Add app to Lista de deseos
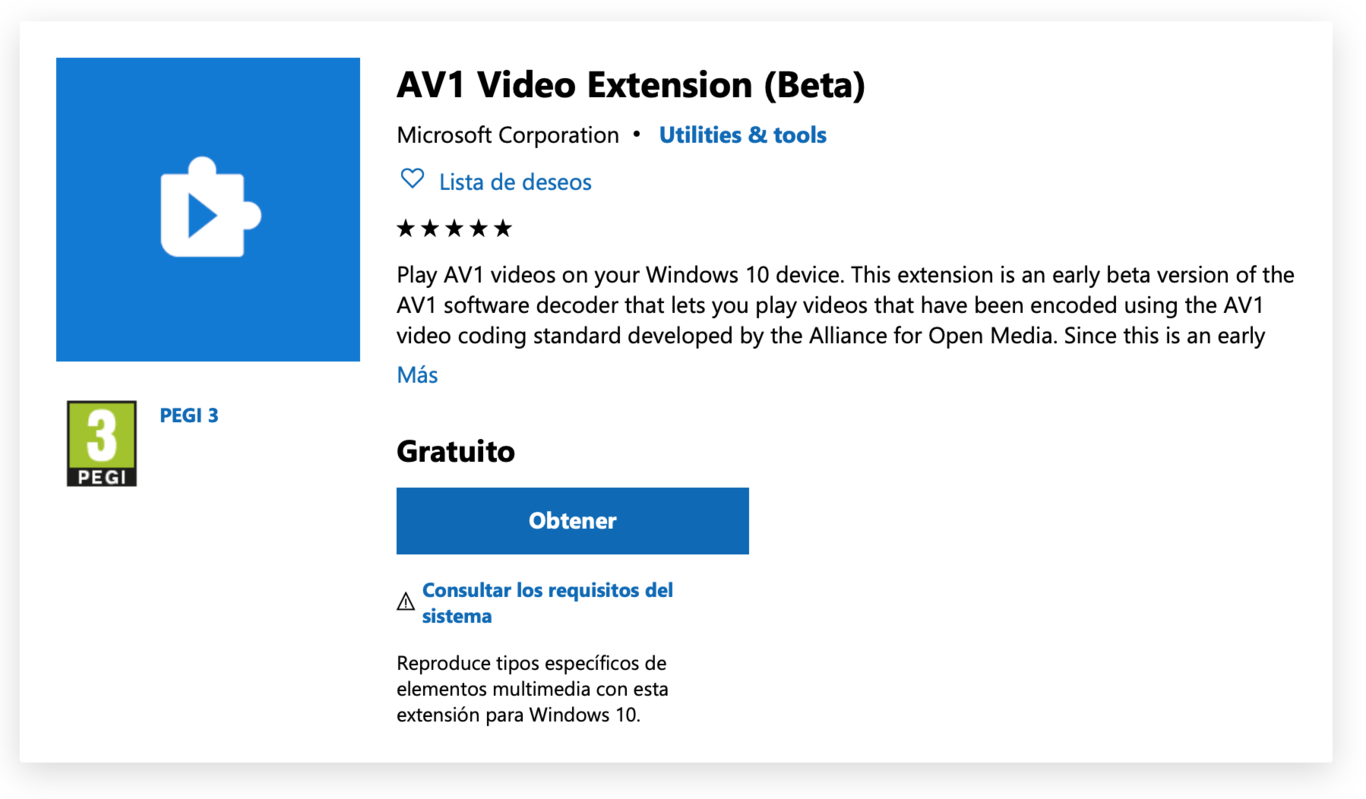Image resolution: width=1366 pixels, height=799 pixels. click(x=515, y=181)
